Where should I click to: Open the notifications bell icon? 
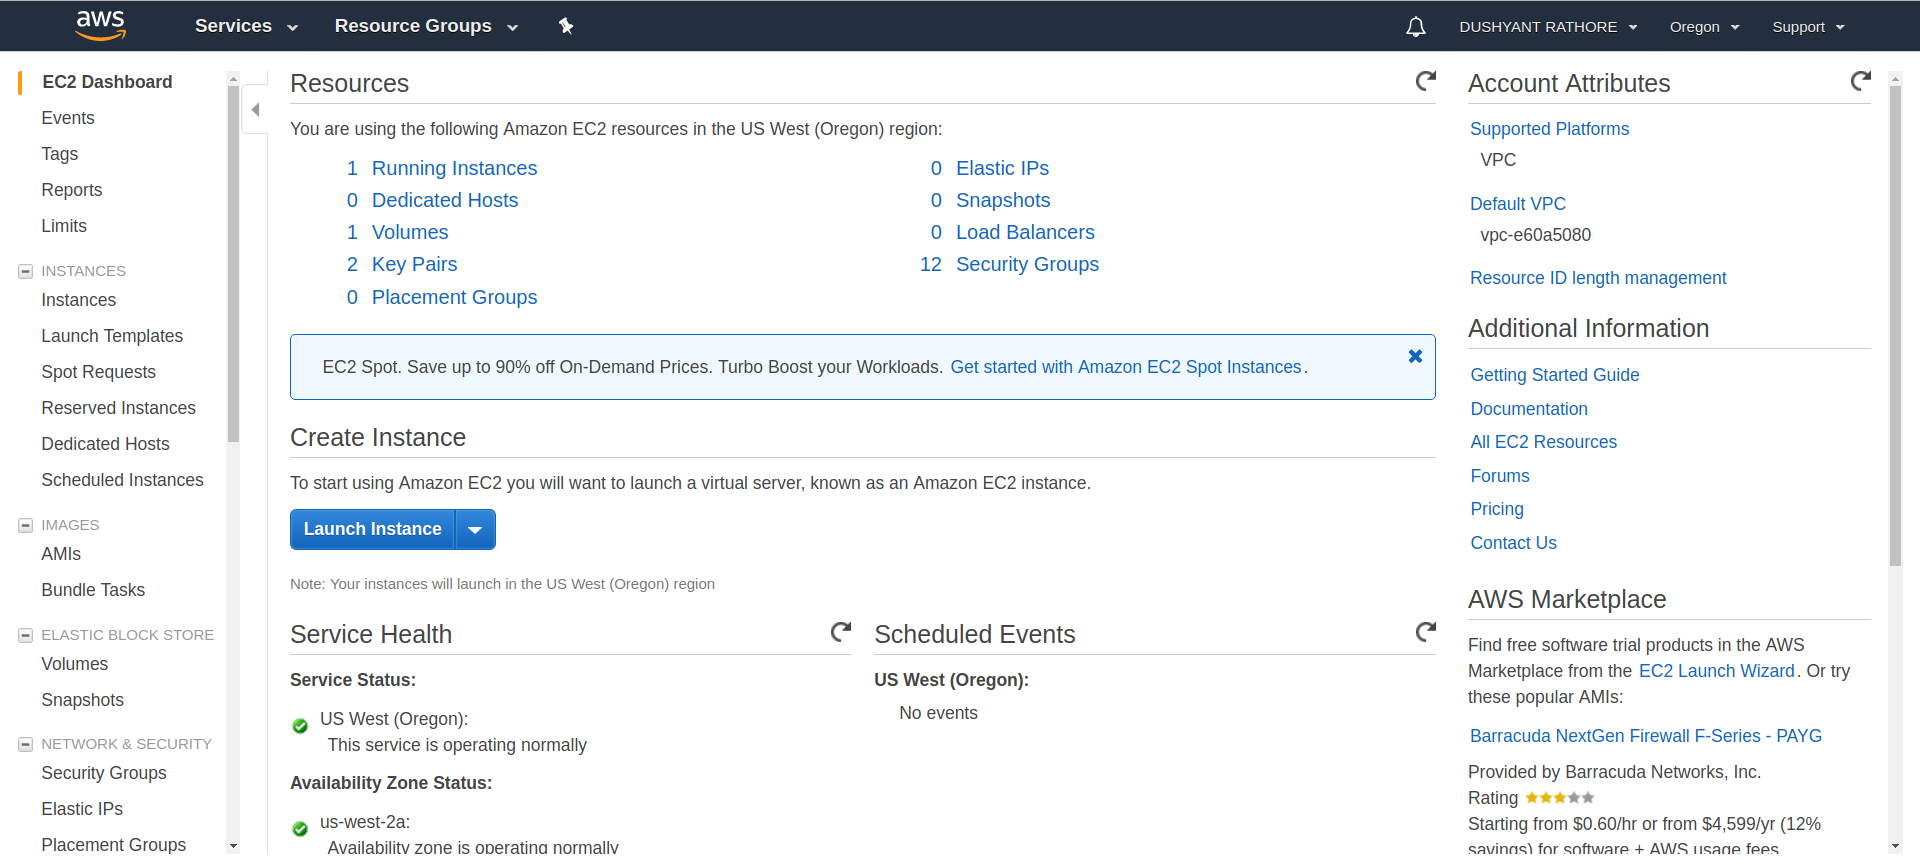[x=1416, y=27]
